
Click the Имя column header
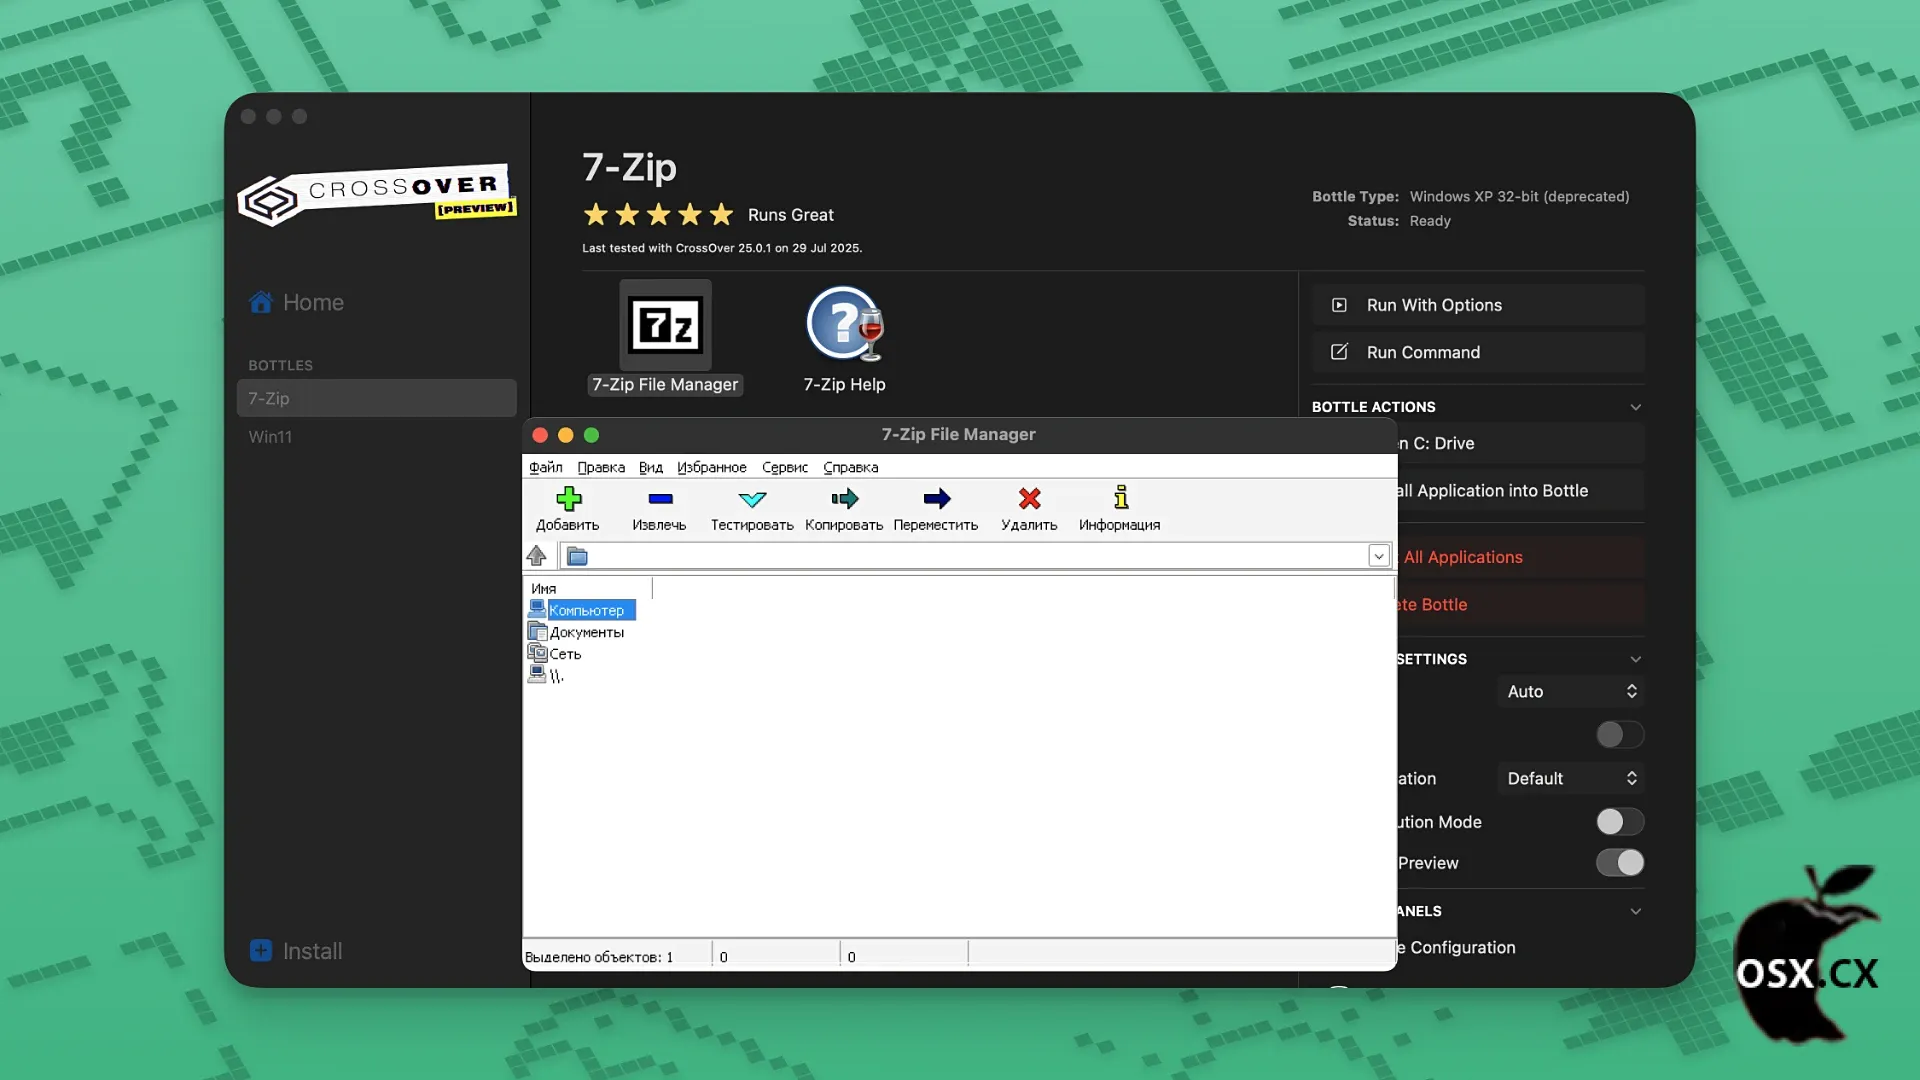(588, 588)
